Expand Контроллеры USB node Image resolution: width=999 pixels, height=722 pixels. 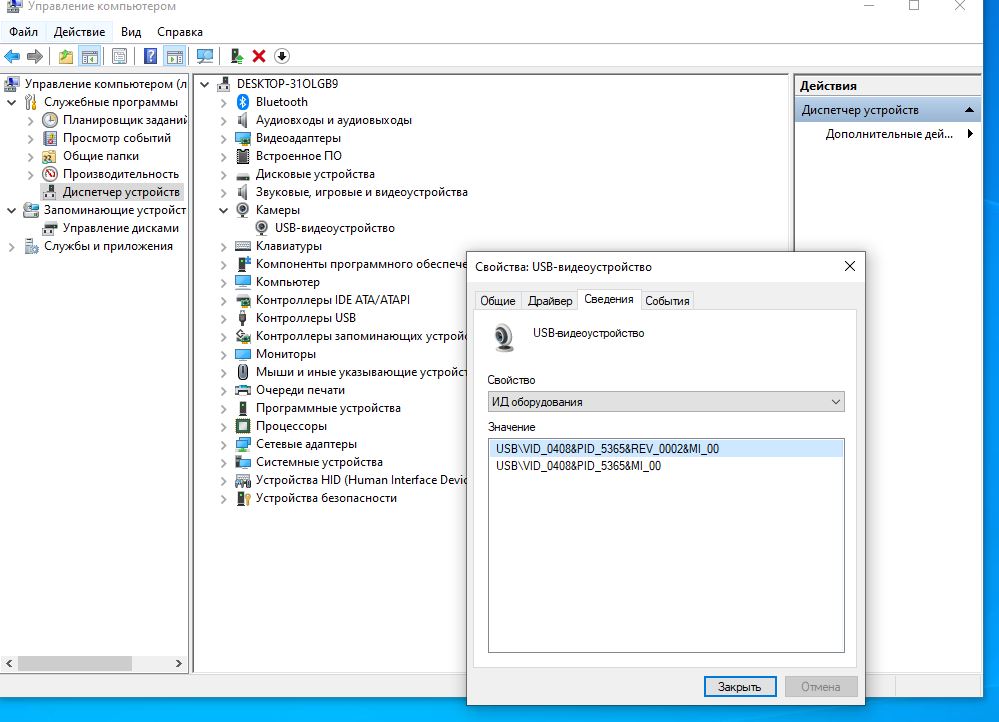point(222,317)
